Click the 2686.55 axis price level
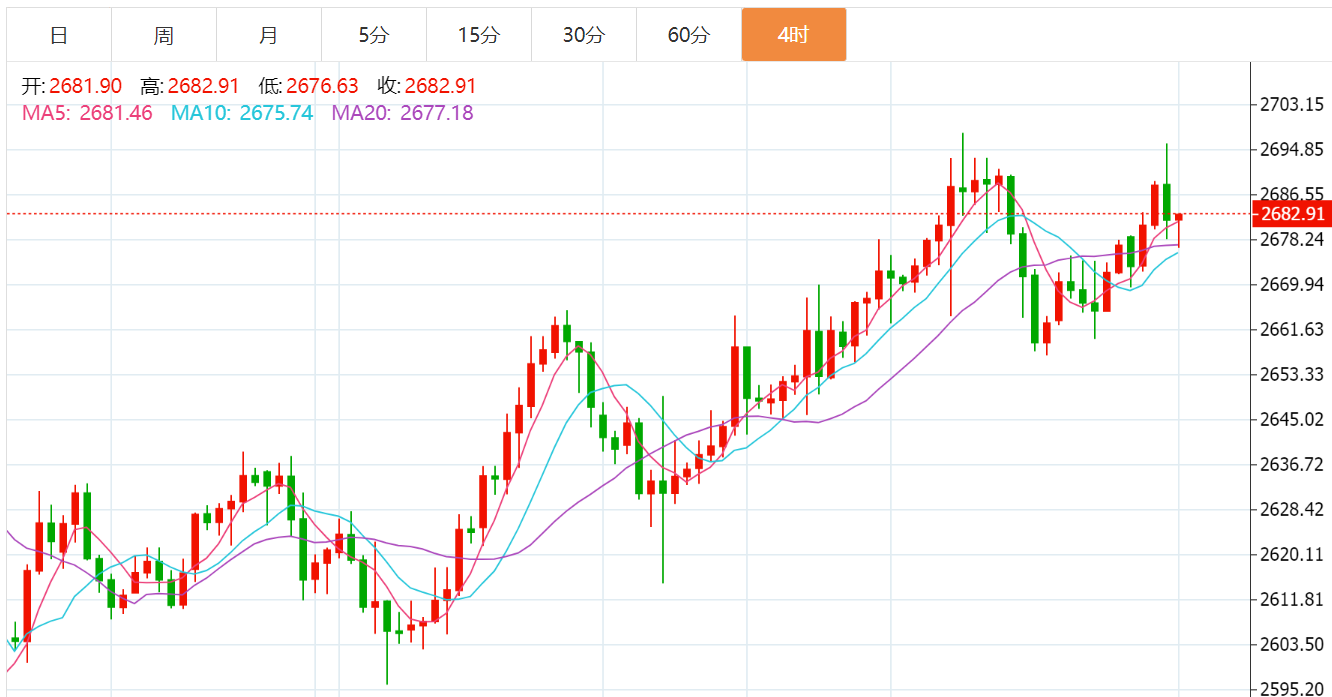The height and width of the screenshot is (697, 1332). tap(1293, 195)
